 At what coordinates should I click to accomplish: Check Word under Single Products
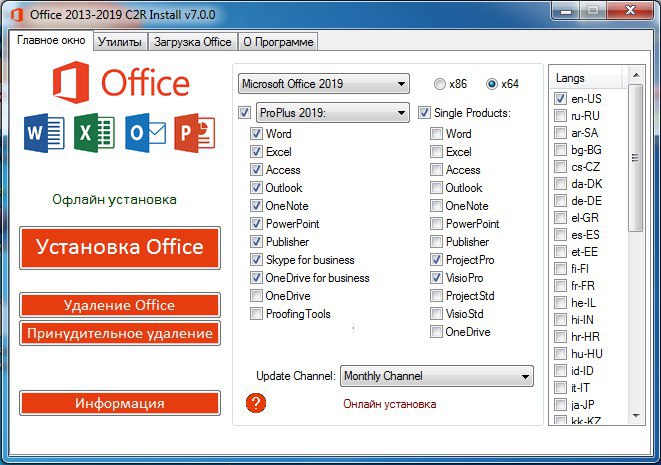point(436,134)
